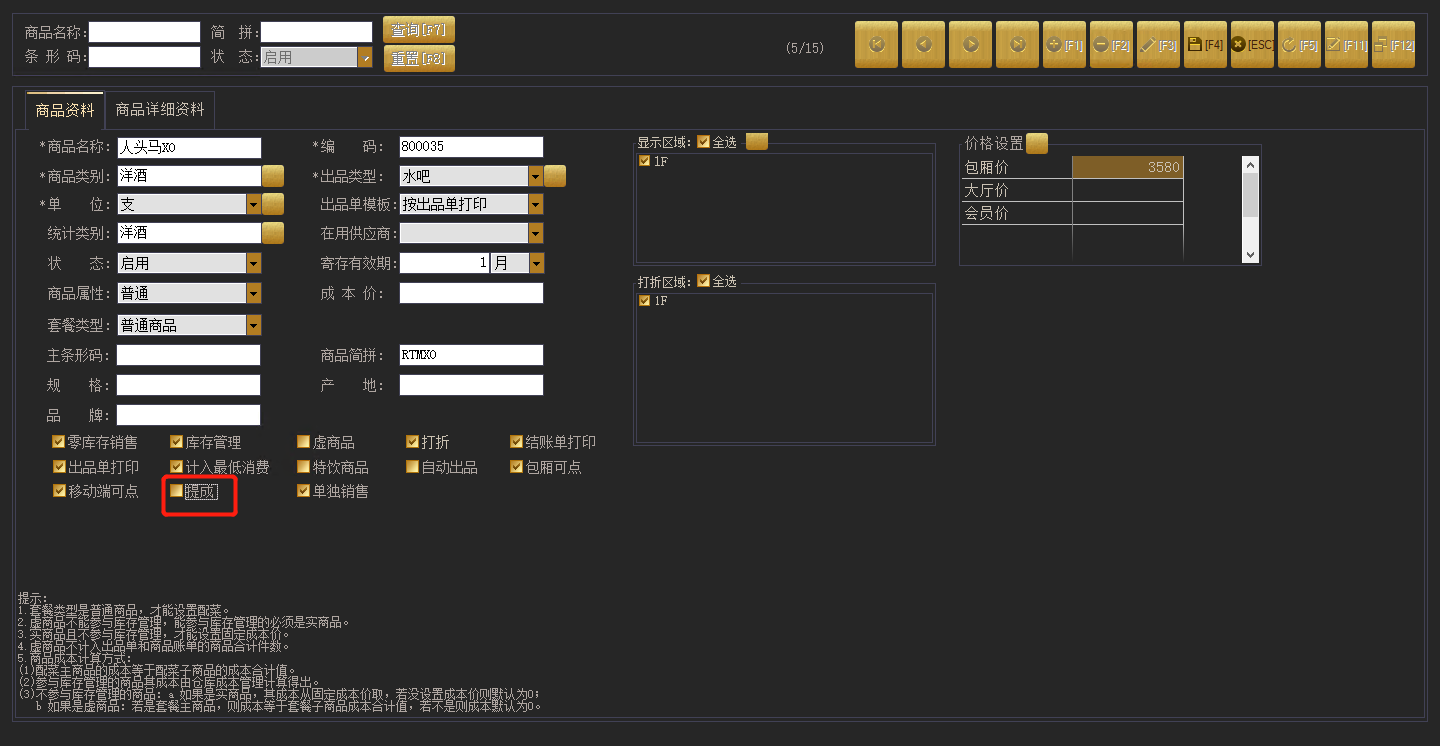Viewport: 1440px width, 746px height.
Task: Click the 条形码 search field
Action: (x=145, y=58)
